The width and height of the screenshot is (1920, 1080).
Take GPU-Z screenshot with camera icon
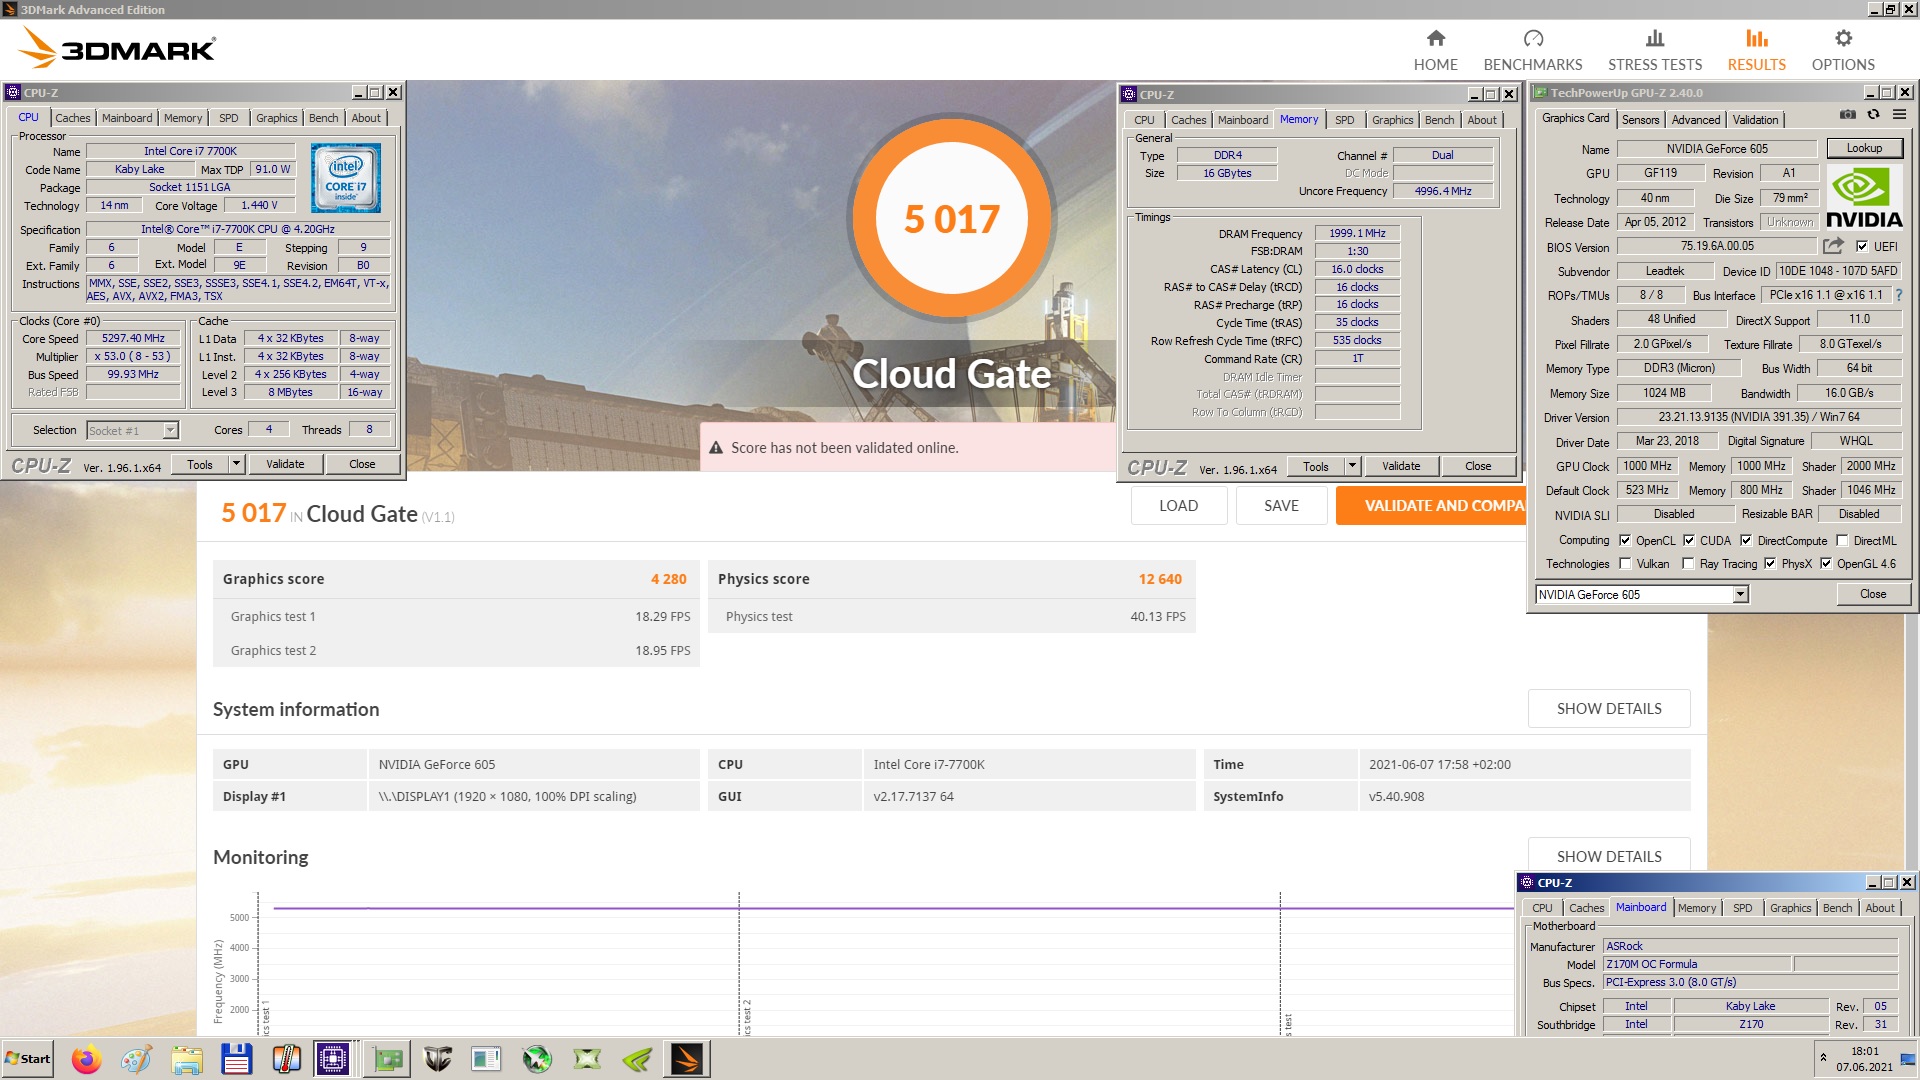[1848, 115]
